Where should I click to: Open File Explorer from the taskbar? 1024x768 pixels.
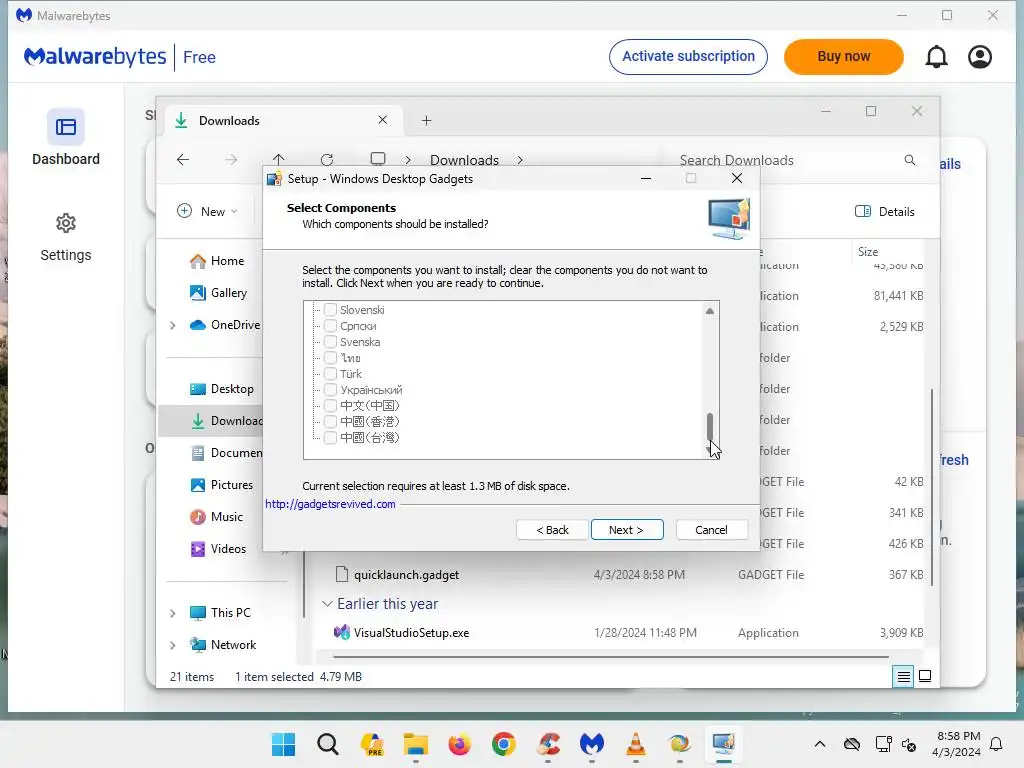pos(415,744)
